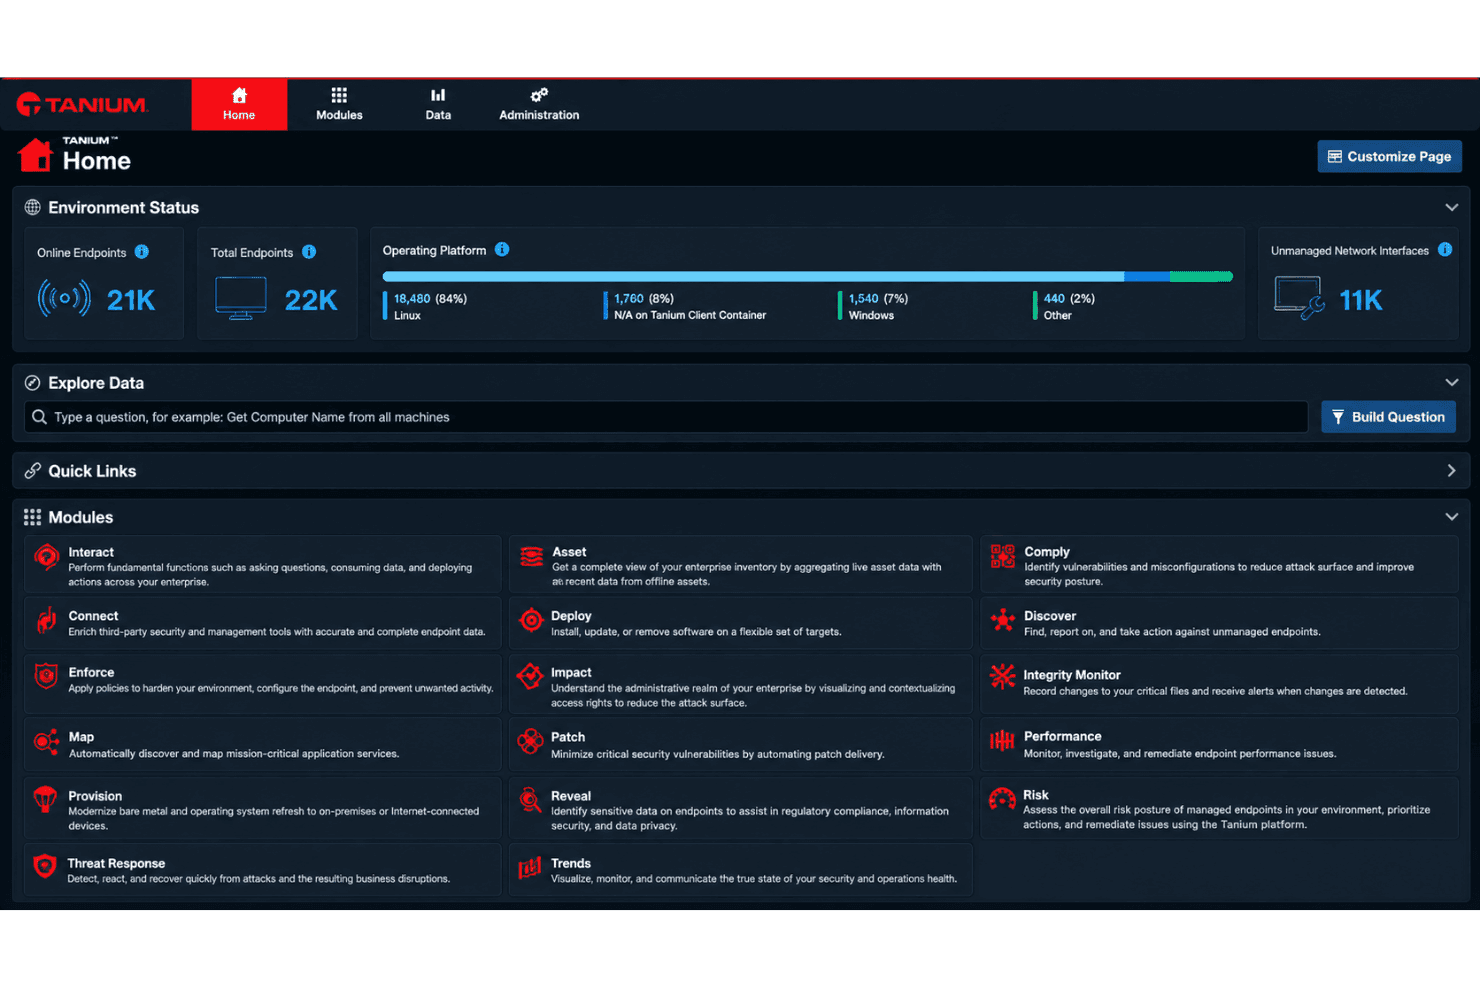Open the Integrity Monitor module link
This screenshot has width=1480, height=987.
[x=1072, y=675]
